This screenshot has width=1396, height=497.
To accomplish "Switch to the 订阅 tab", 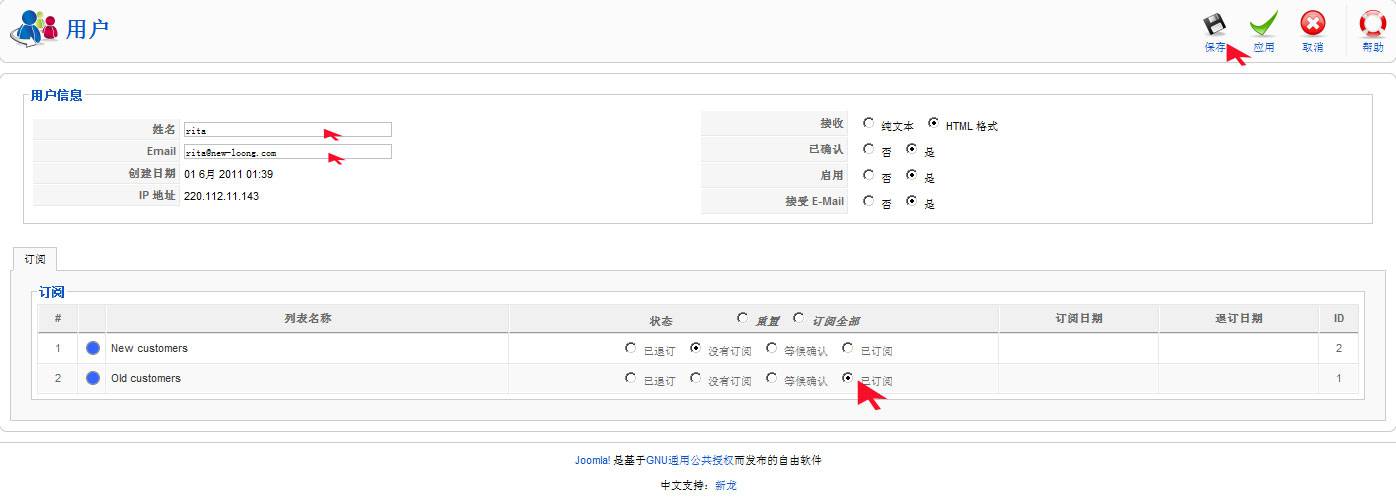I will pos(35,259).
